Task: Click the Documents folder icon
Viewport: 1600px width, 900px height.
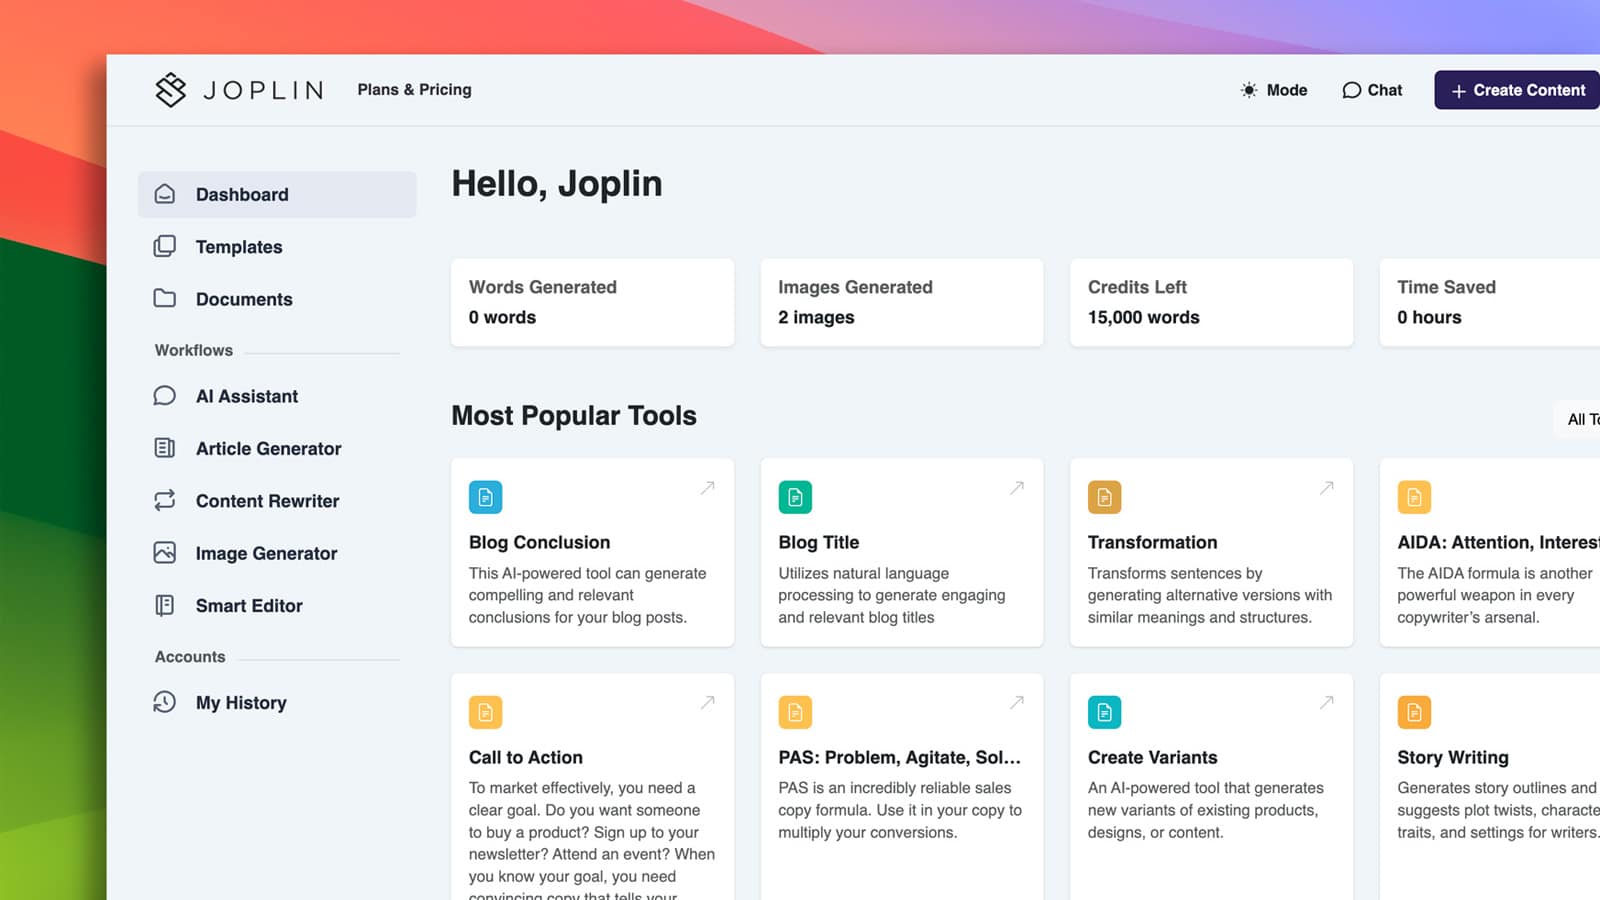Action: click(165, 298)
